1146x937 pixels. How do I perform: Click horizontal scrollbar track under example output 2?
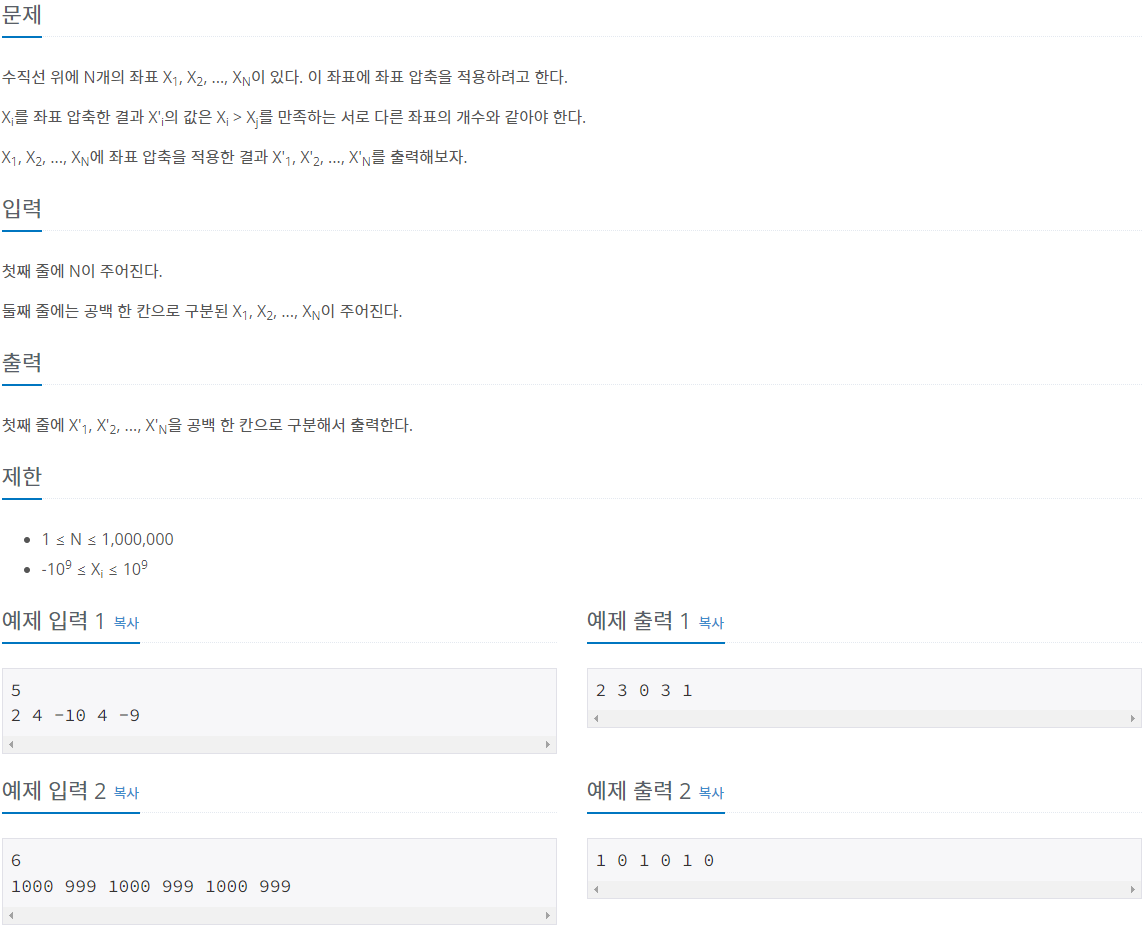point(865,889)
